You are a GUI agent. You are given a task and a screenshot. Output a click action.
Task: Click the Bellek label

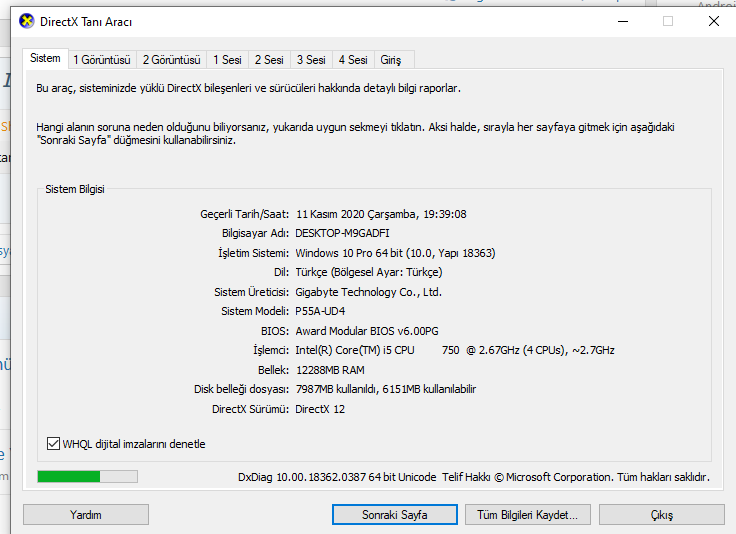(x=274, y=370)
